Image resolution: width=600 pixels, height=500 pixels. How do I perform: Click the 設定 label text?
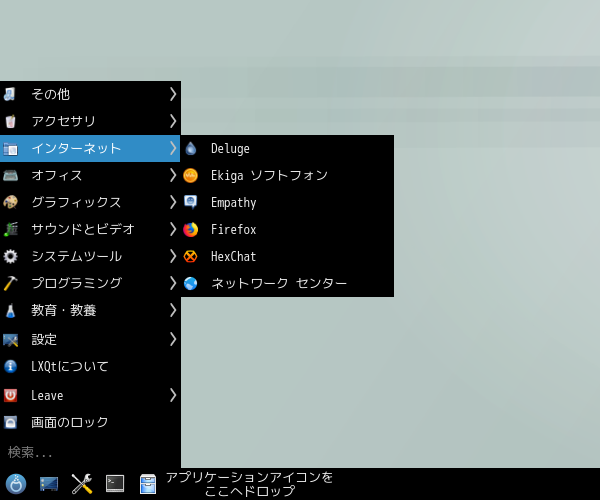[x=44, y=340]
